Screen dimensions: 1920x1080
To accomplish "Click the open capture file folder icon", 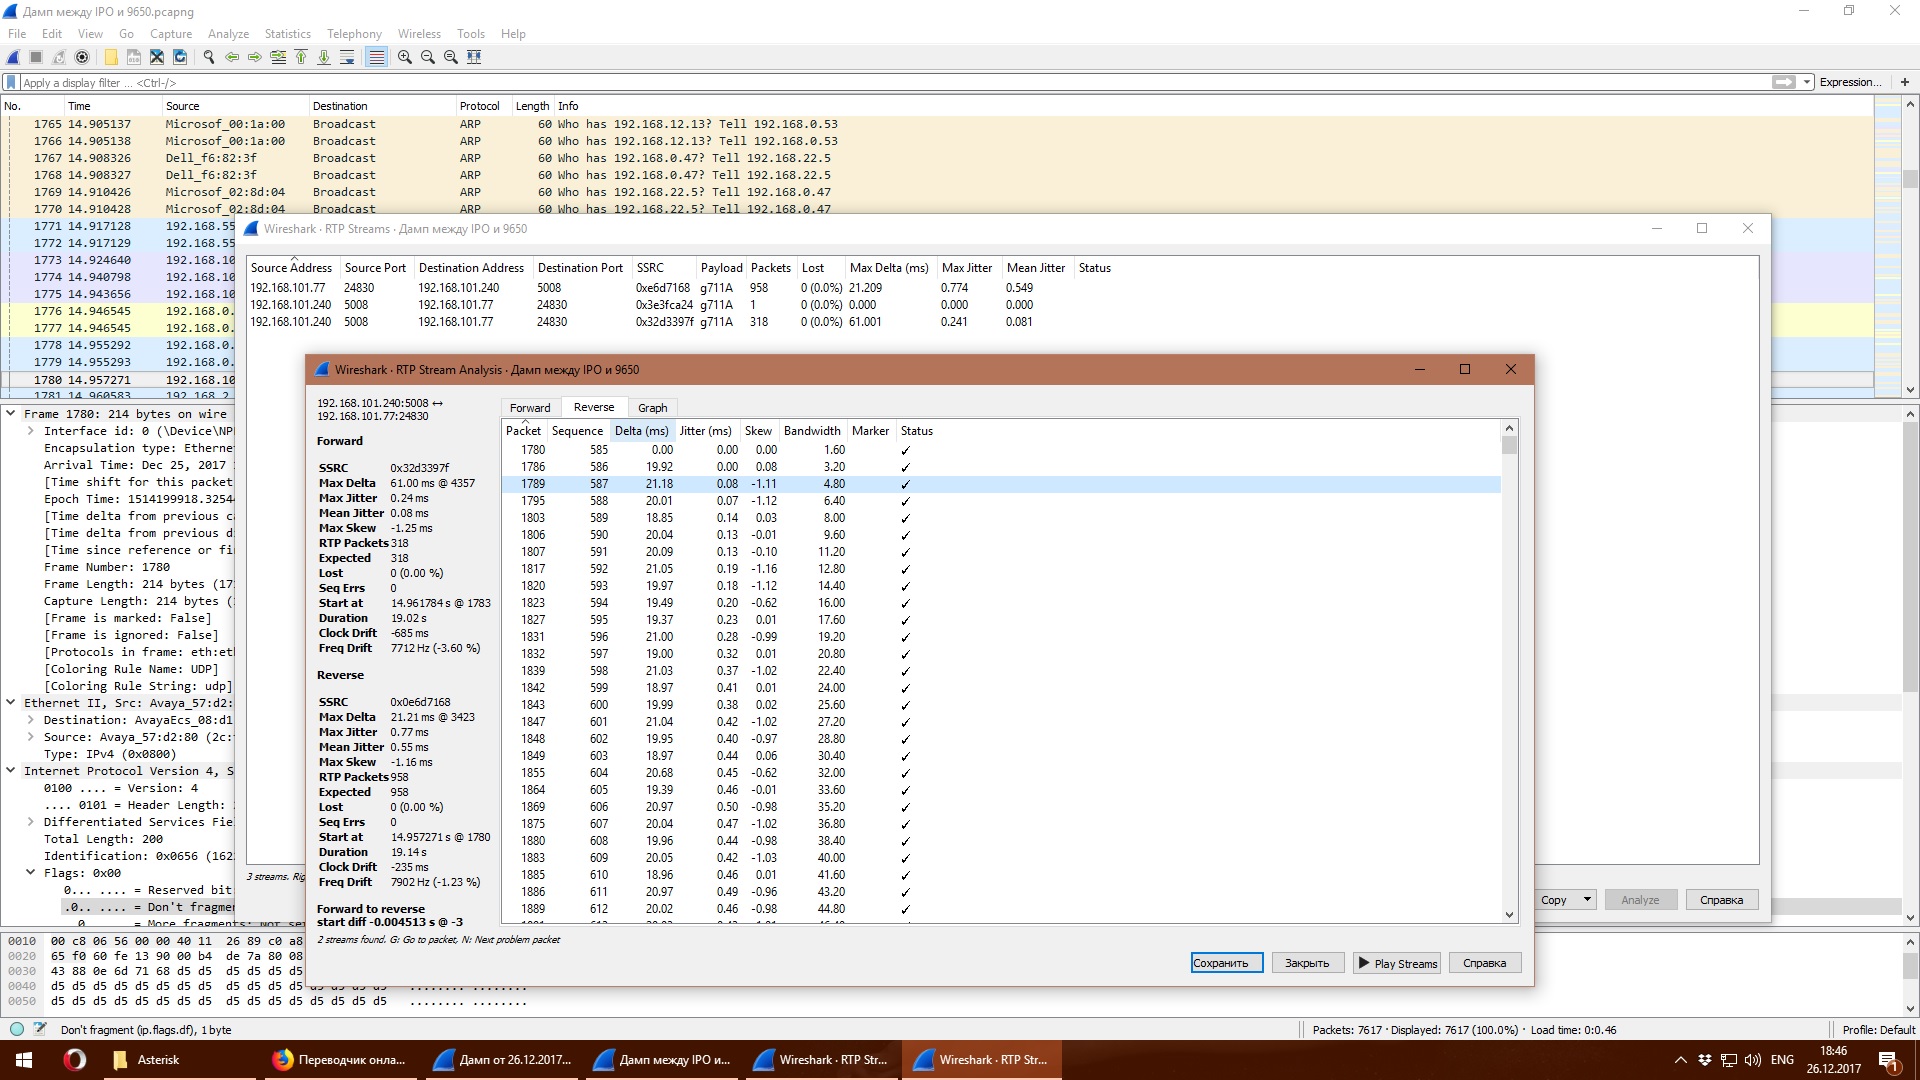I will coord(110,57).
